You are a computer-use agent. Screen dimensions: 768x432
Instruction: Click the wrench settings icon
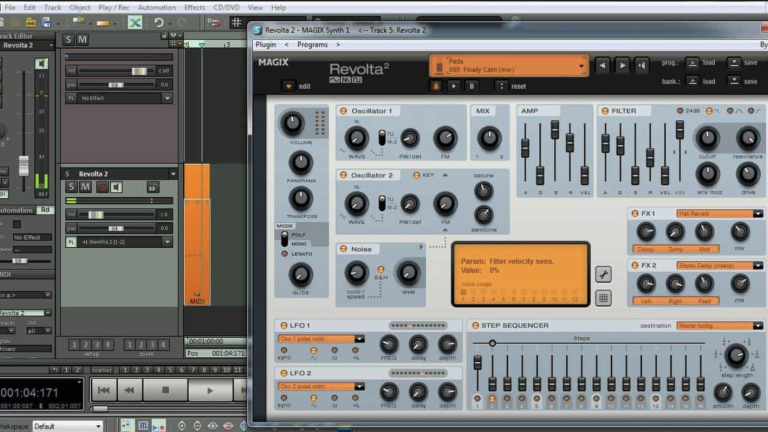[x=603, y=275]
